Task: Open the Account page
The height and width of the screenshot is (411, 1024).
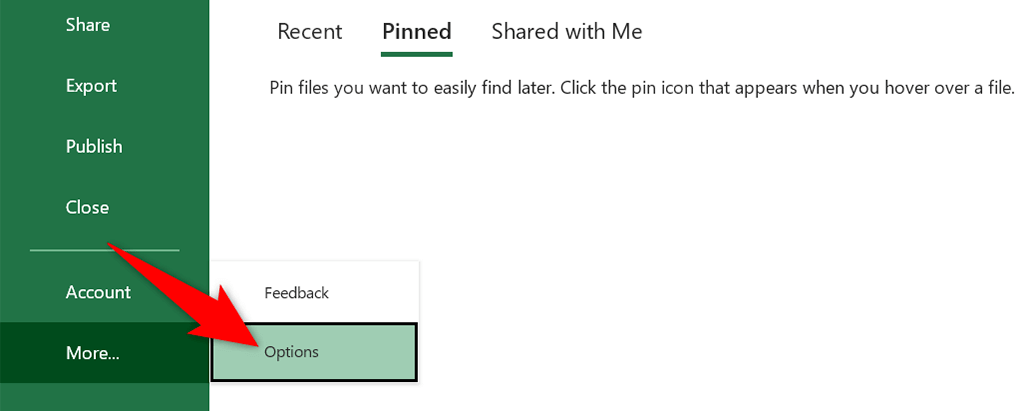Action: click(x=98, y=292)
